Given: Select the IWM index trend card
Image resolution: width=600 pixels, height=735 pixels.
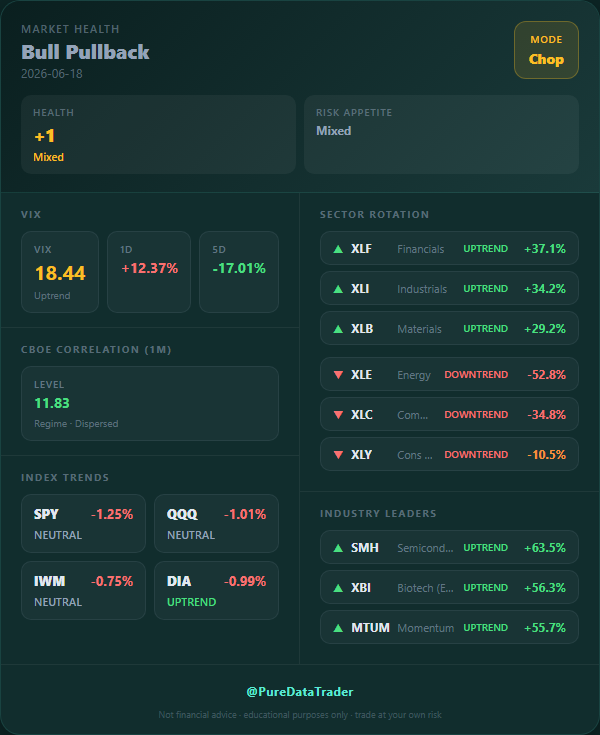Looking at the screenshot, I should 83,590.
